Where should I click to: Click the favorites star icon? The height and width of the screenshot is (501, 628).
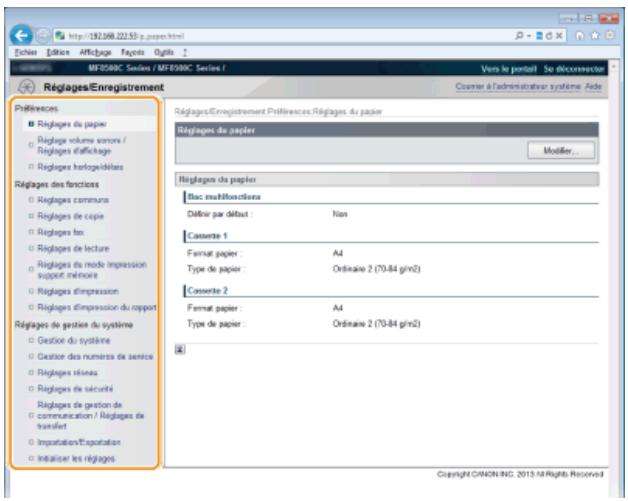pyautogui.click(x=595, y=36)
